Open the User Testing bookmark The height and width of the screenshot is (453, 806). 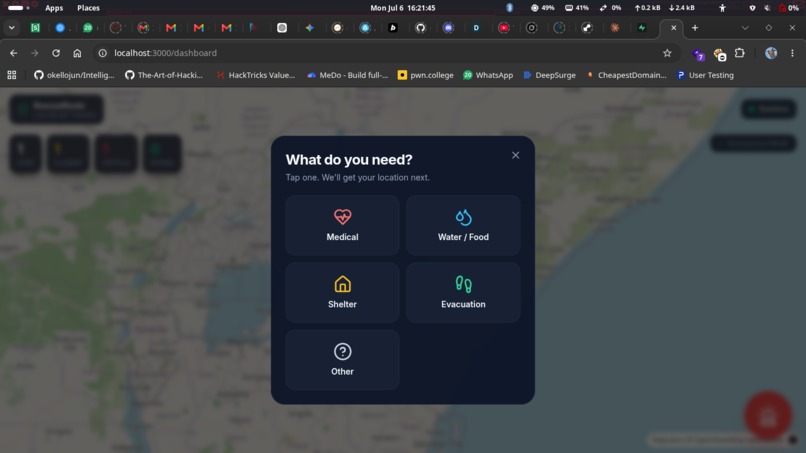click(x=705, y=75)
